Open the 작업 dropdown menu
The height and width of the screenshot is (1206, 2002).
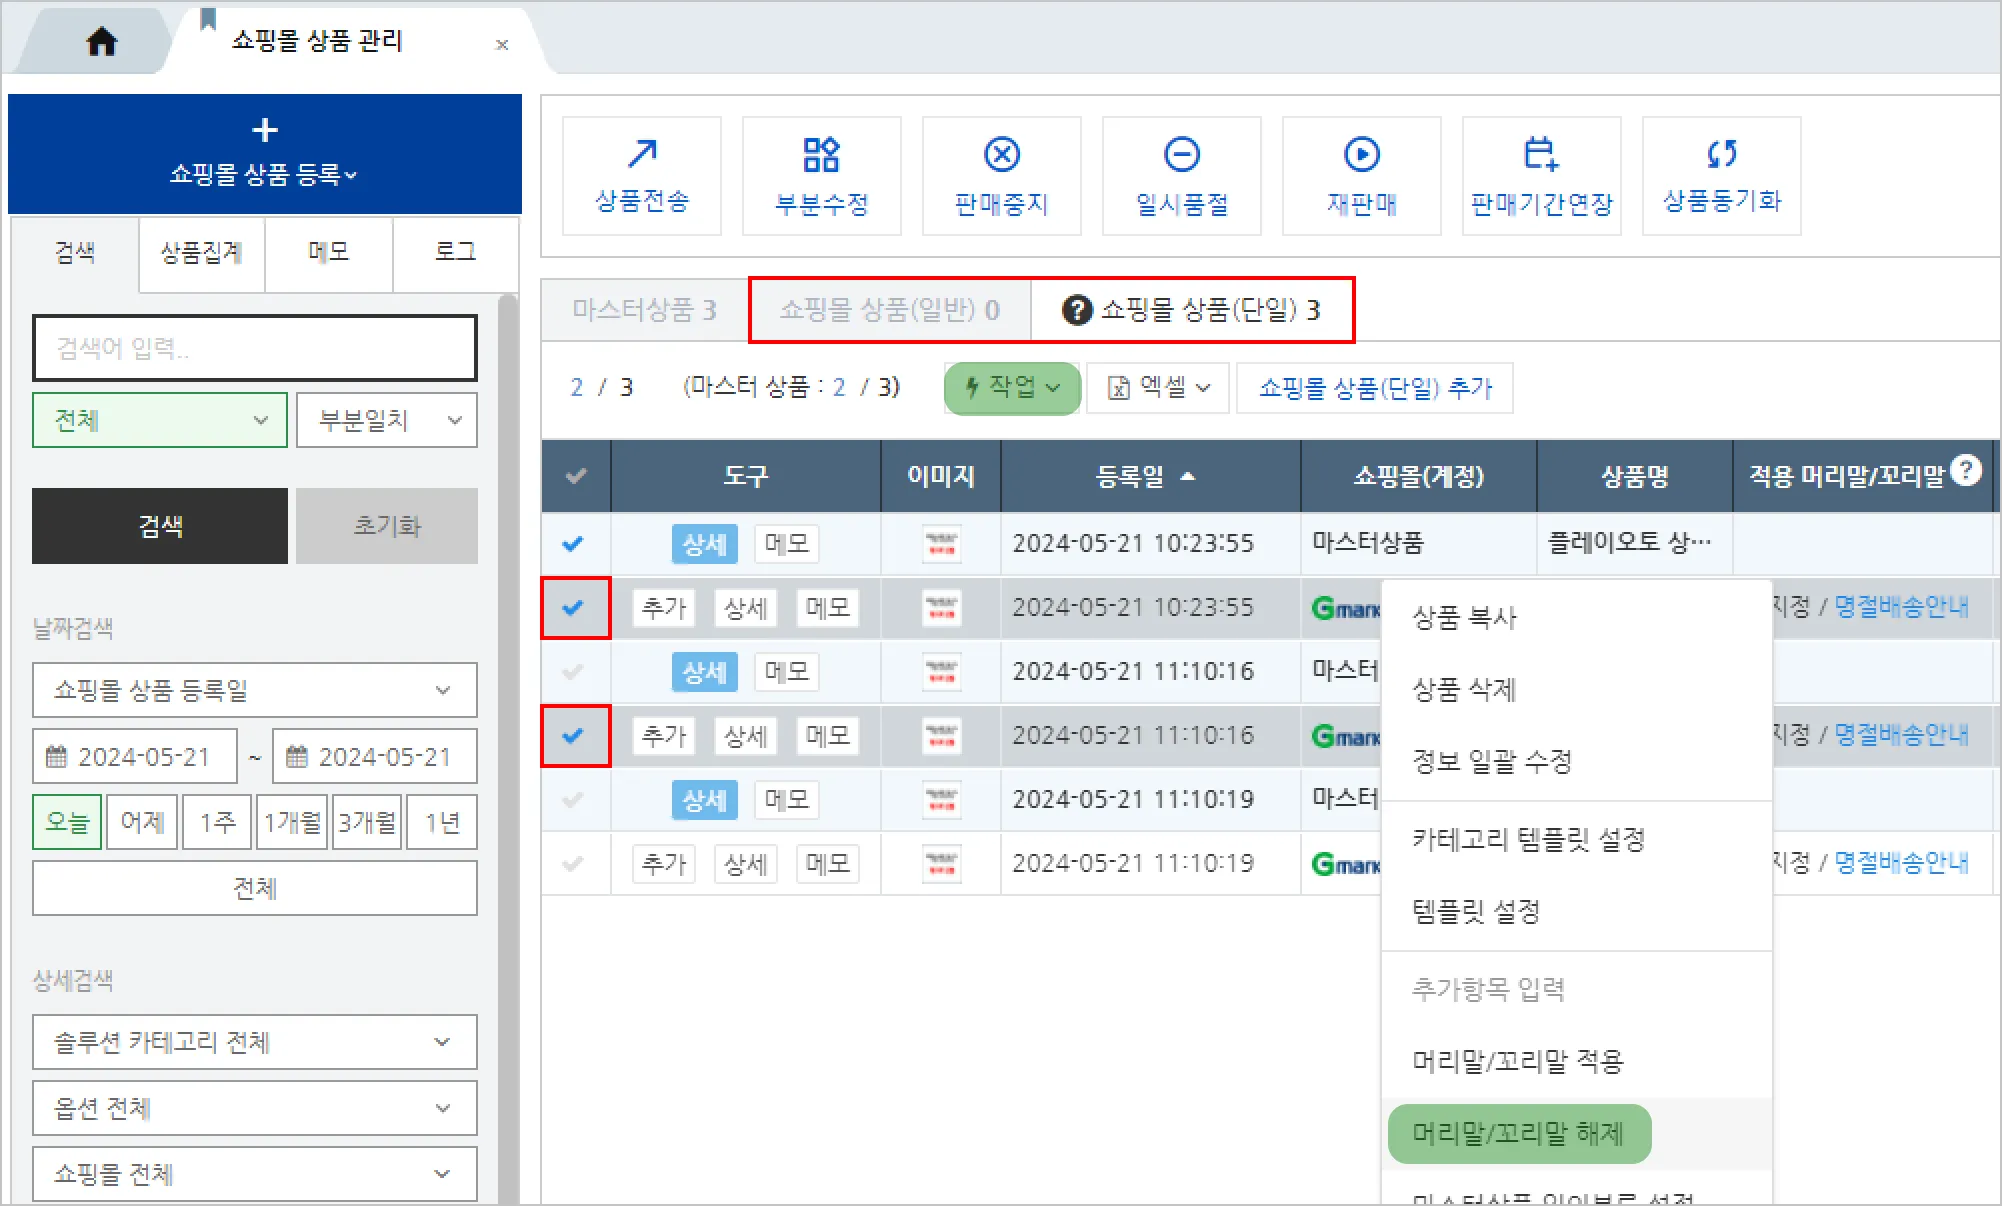[1012, 388]
